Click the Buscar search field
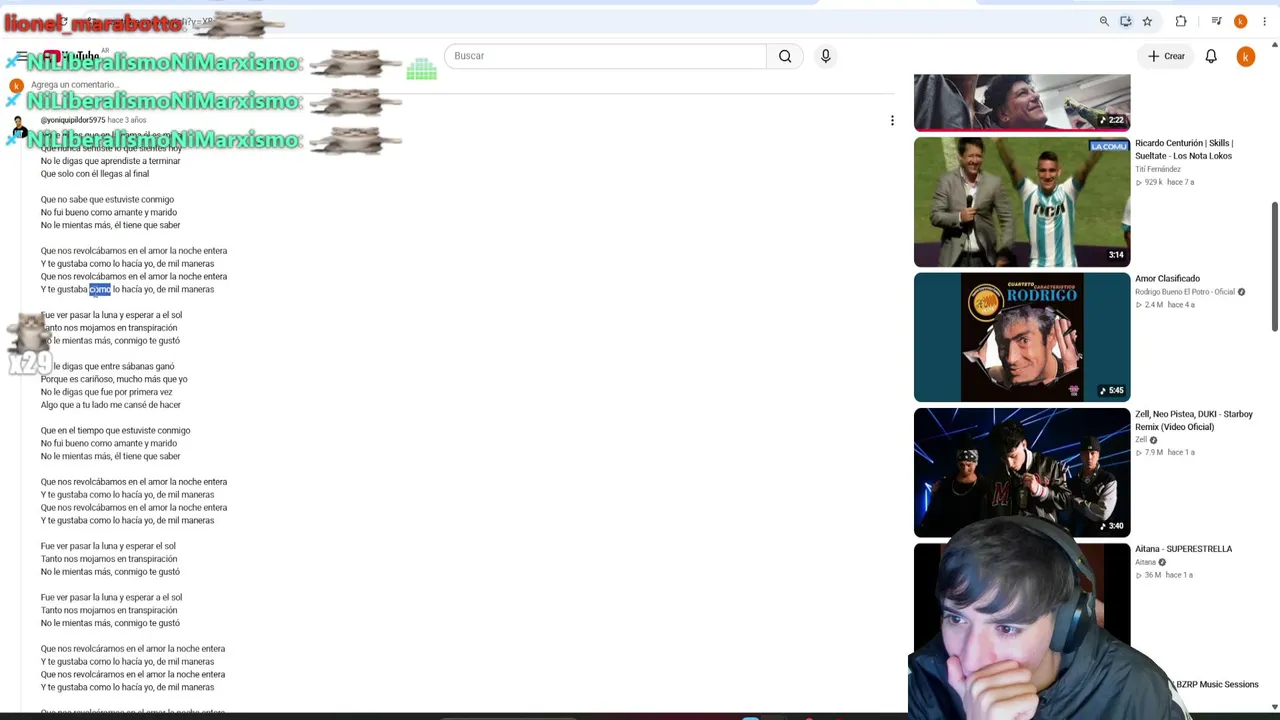This screenshot has height=720, width=1280. click(x=605, y=56)
